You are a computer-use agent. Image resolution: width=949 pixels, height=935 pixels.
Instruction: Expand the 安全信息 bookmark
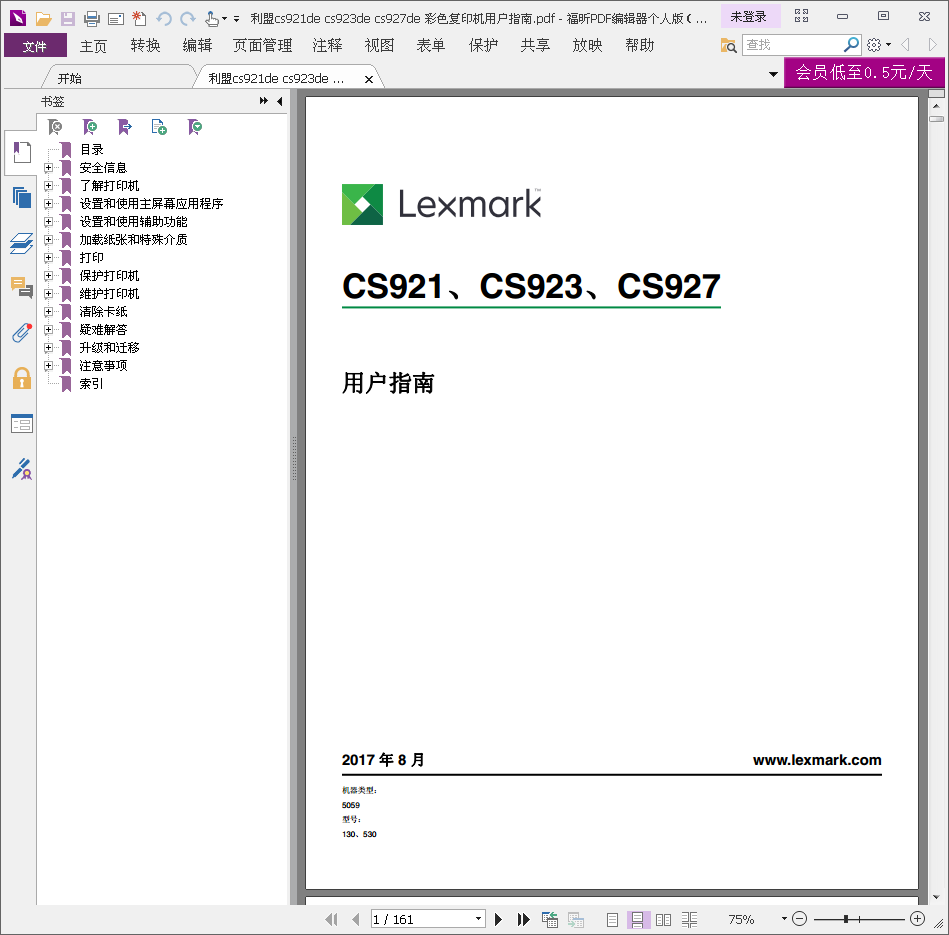(x=48, y=168)
